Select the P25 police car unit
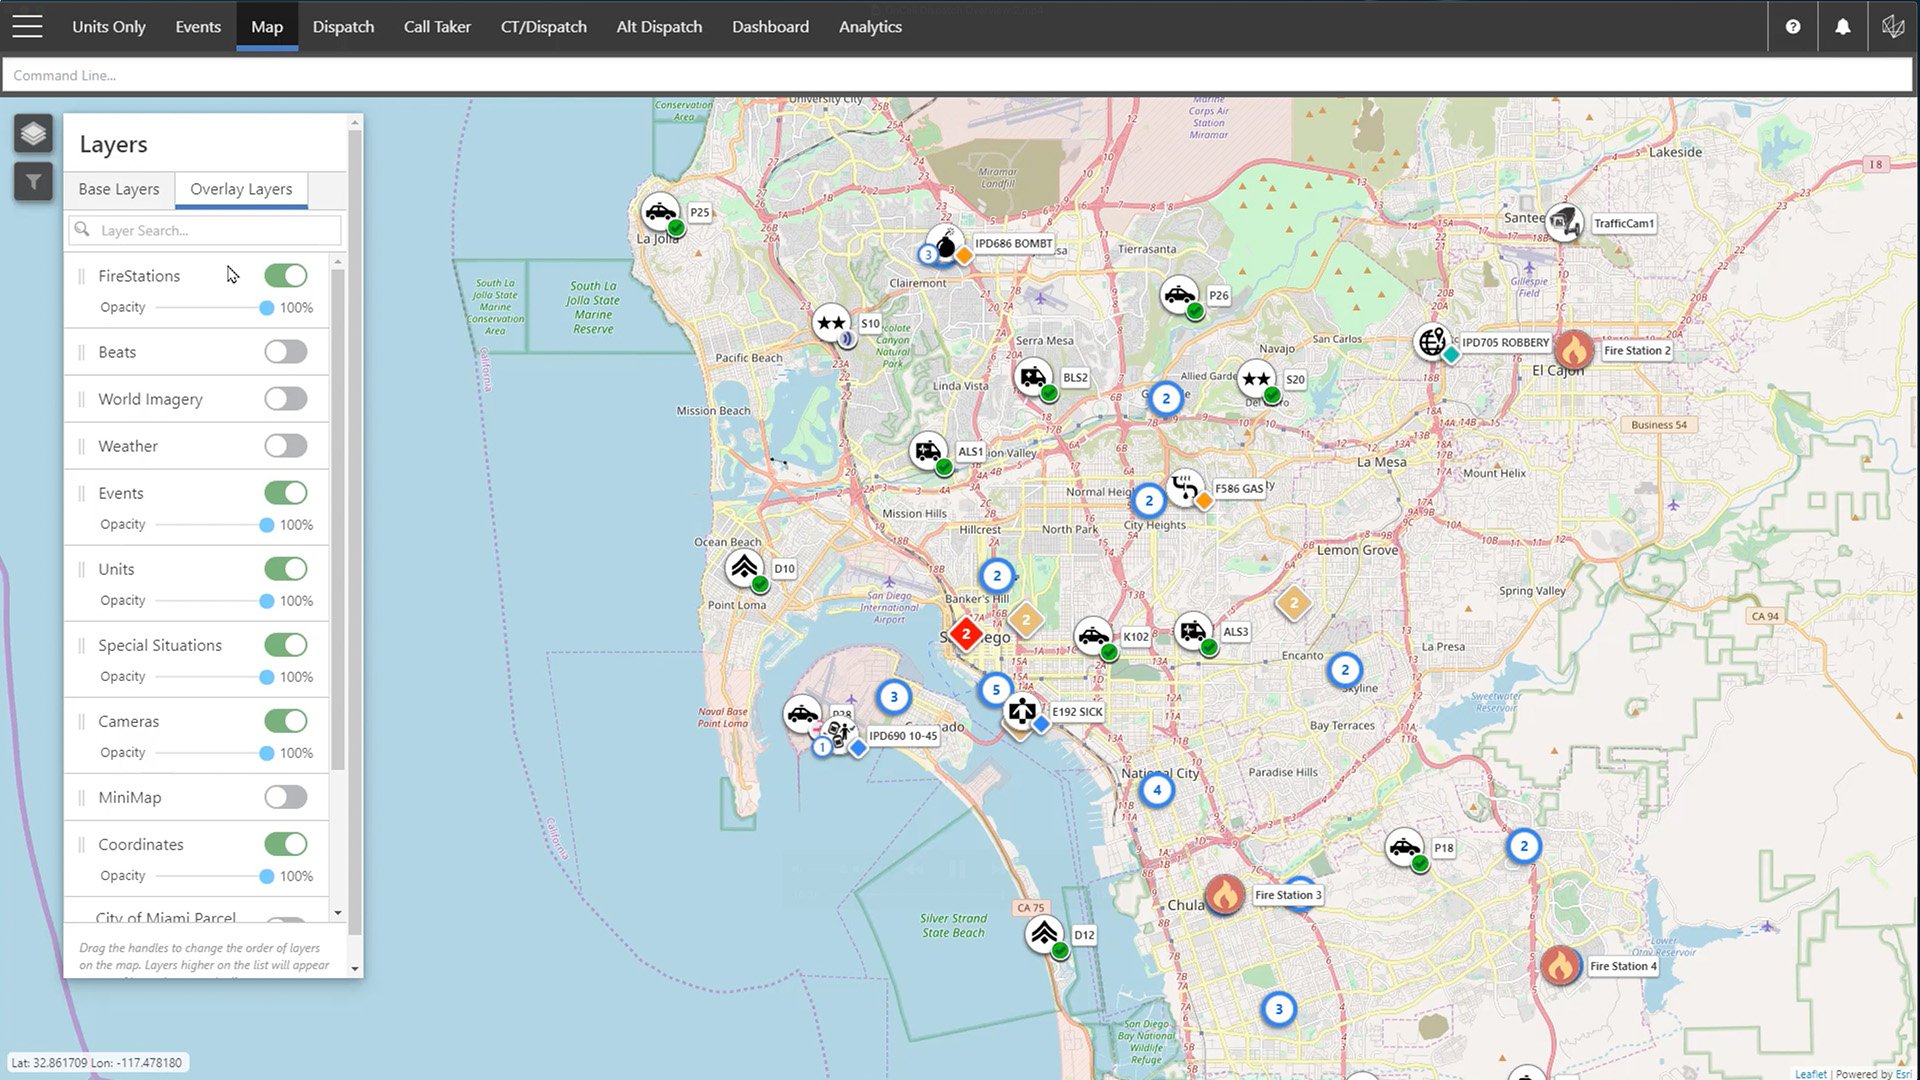Viewport: 1920px width, 1080px height. point(660,212)
